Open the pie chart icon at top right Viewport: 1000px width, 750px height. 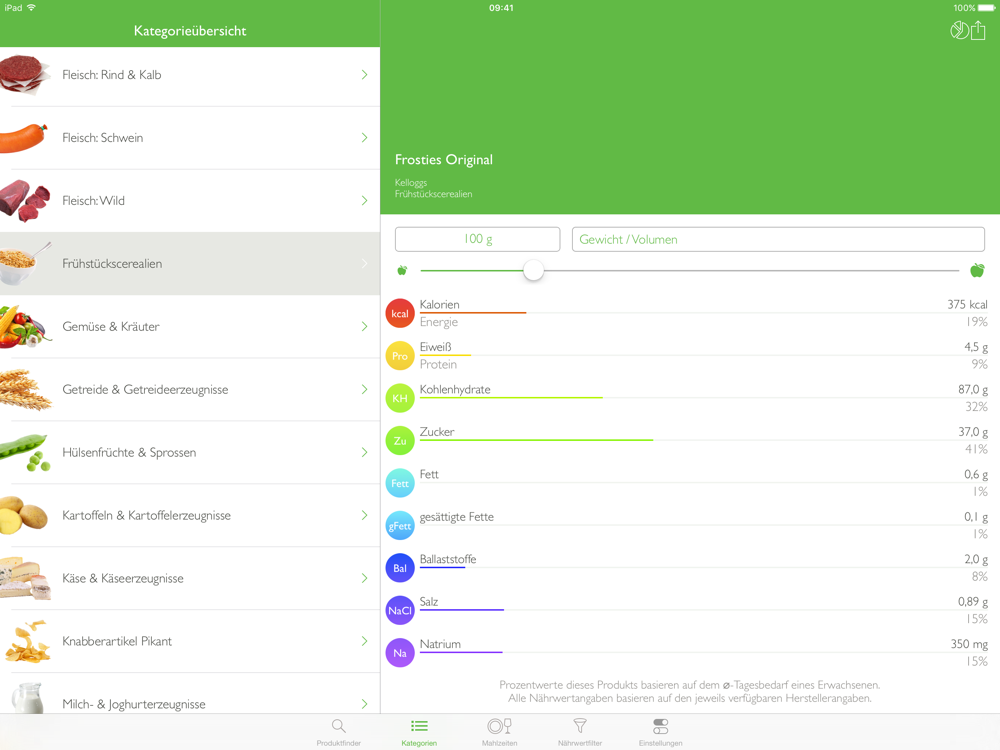pyautogui.click(x=959, y=30)
